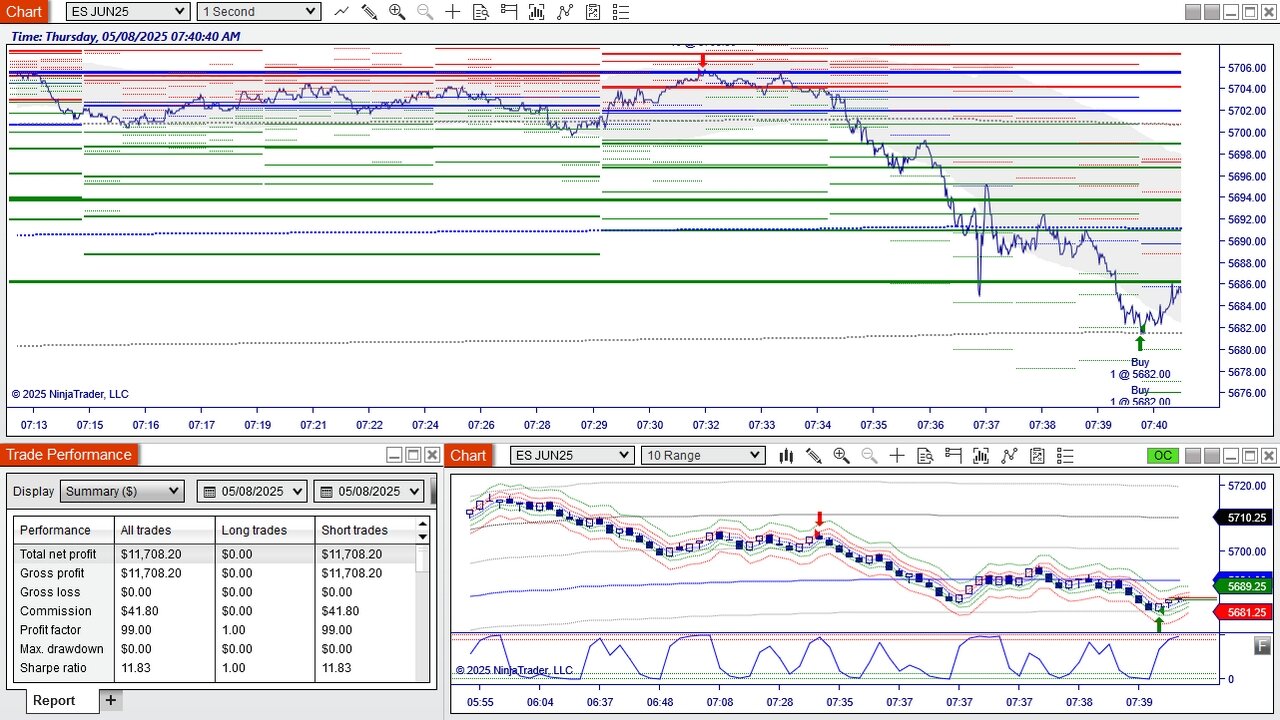Click green buy arrow on the 1 Second chart
1280x720 pixels.
pos(1140,343)
